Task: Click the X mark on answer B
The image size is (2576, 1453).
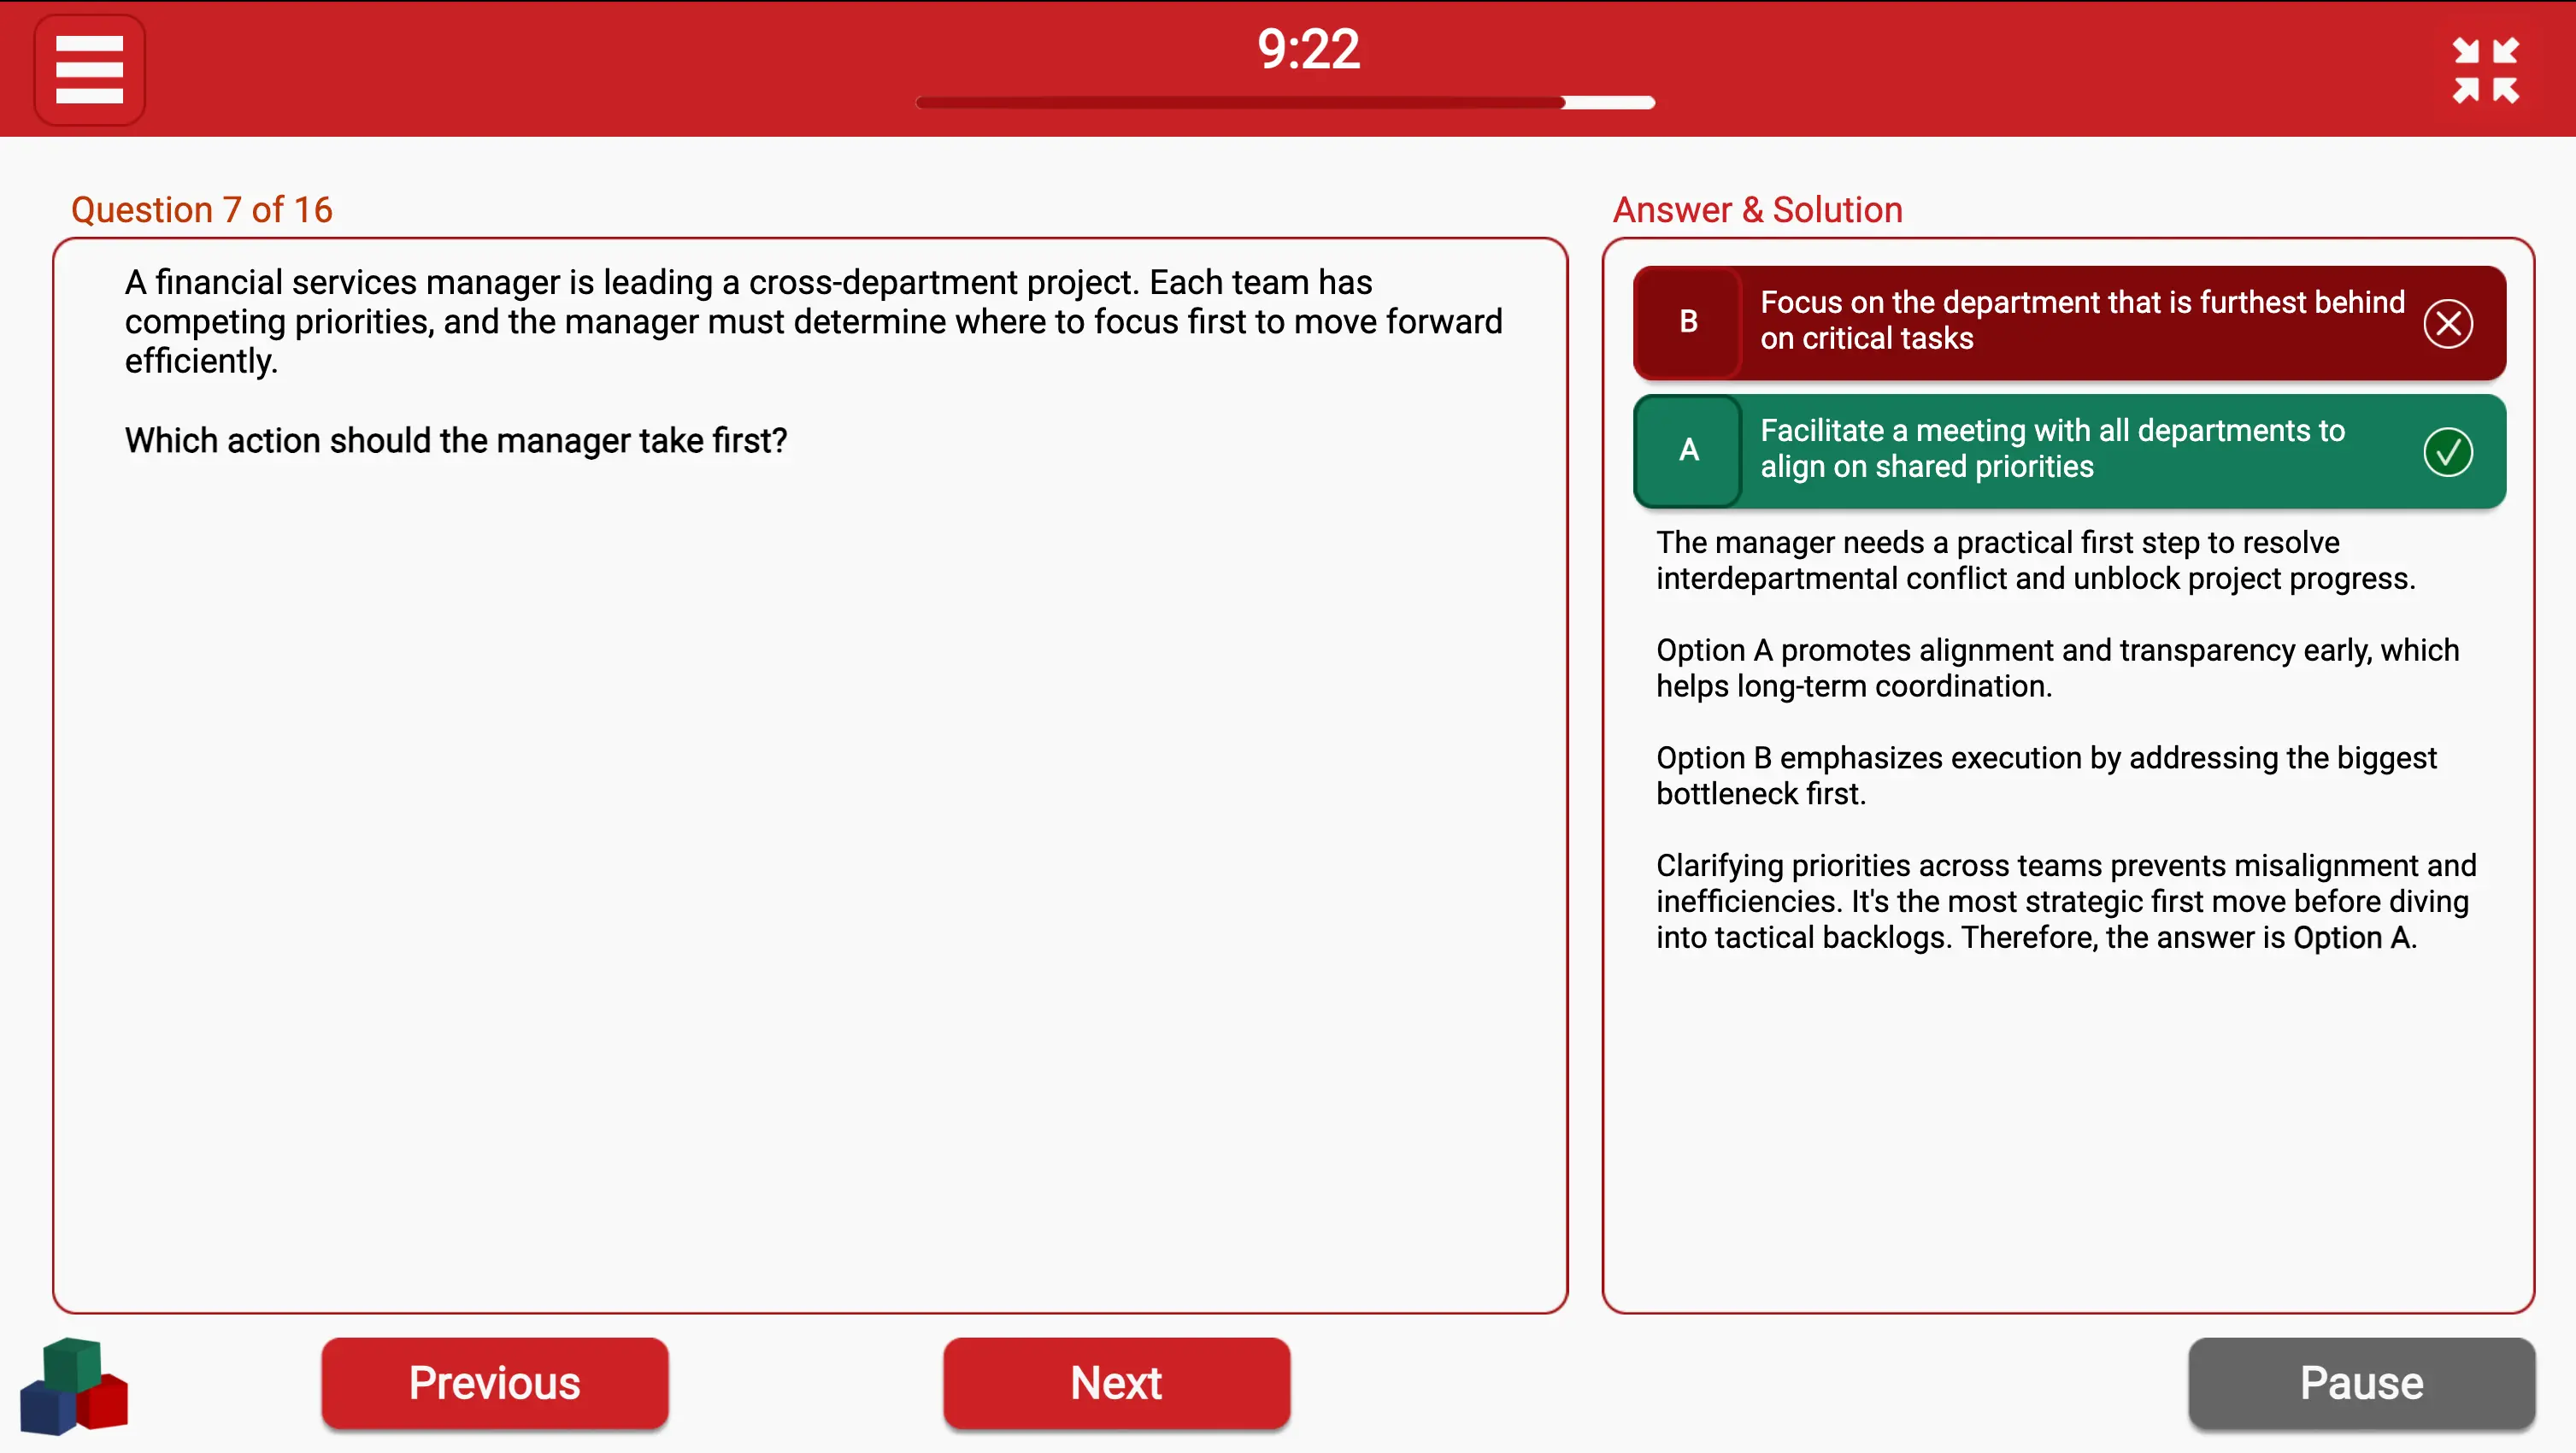Action: (x=2447, y=323)
